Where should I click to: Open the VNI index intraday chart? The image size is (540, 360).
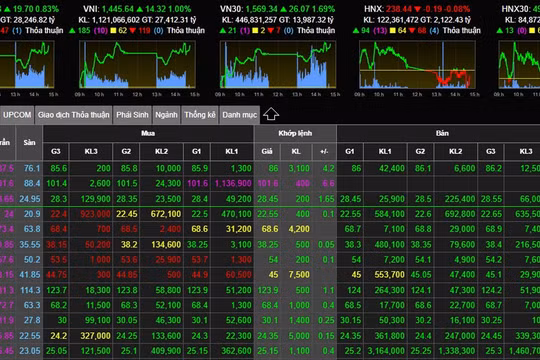coord(137,64)
